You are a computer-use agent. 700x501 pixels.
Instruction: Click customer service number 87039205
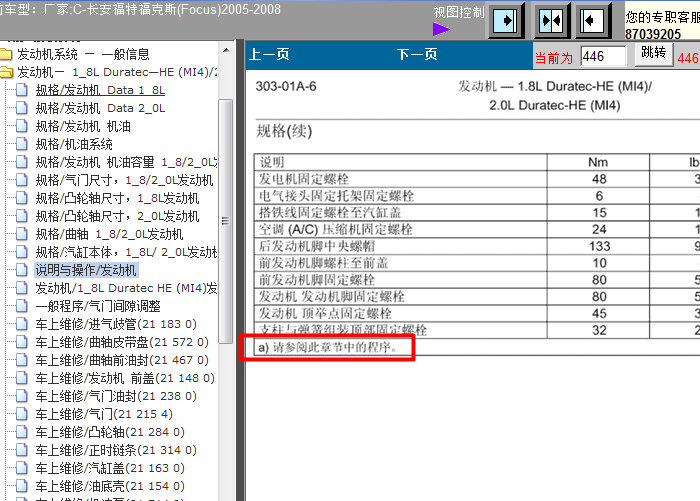(x=653, y=34)
